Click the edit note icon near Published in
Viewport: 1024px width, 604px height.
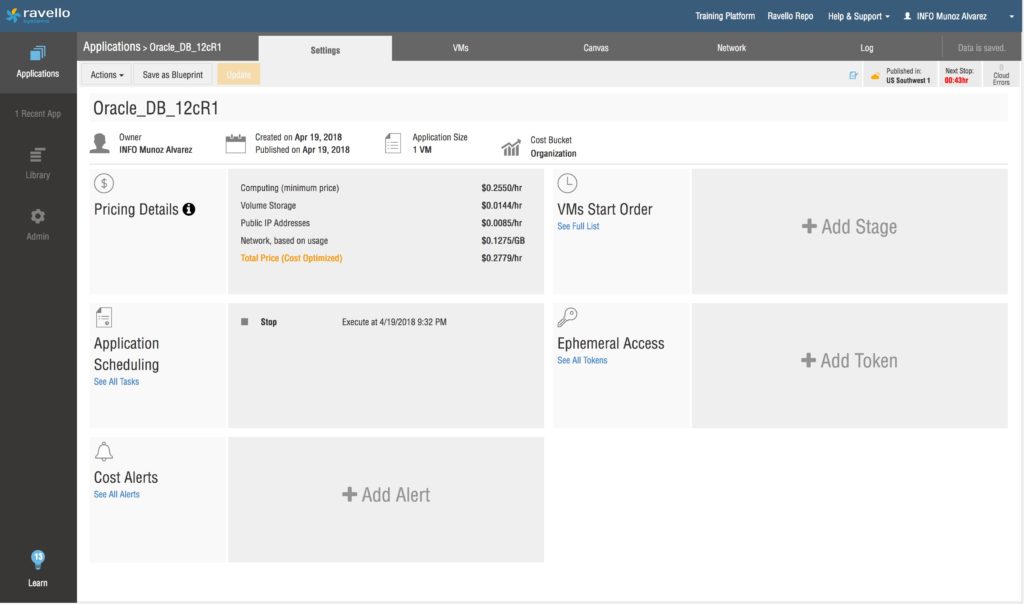click(x=853, y=75)
